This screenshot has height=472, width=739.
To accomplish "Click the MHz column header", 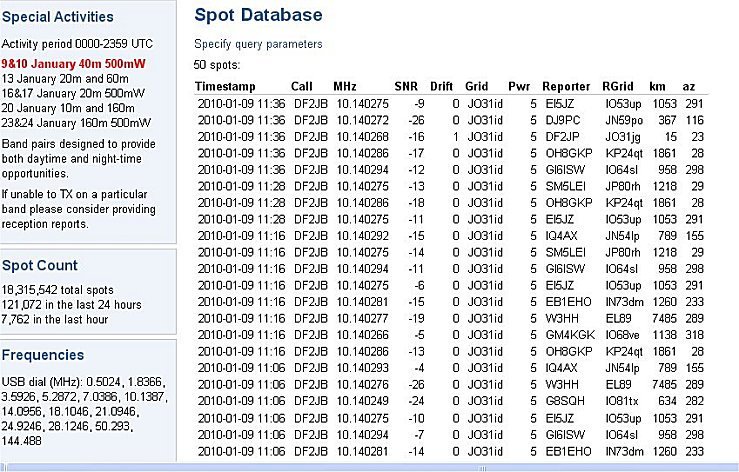I will [x=345, y=86].
